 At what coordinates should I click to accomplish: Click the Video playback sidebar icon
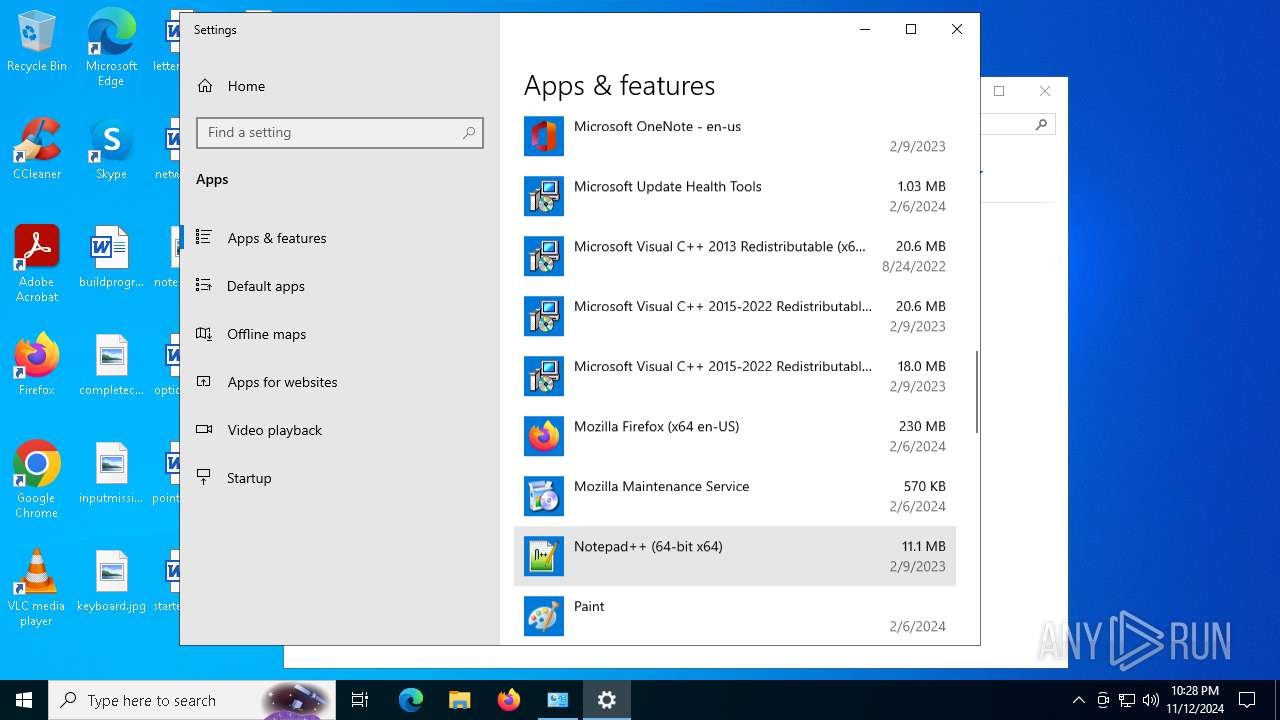click(204, 429)
